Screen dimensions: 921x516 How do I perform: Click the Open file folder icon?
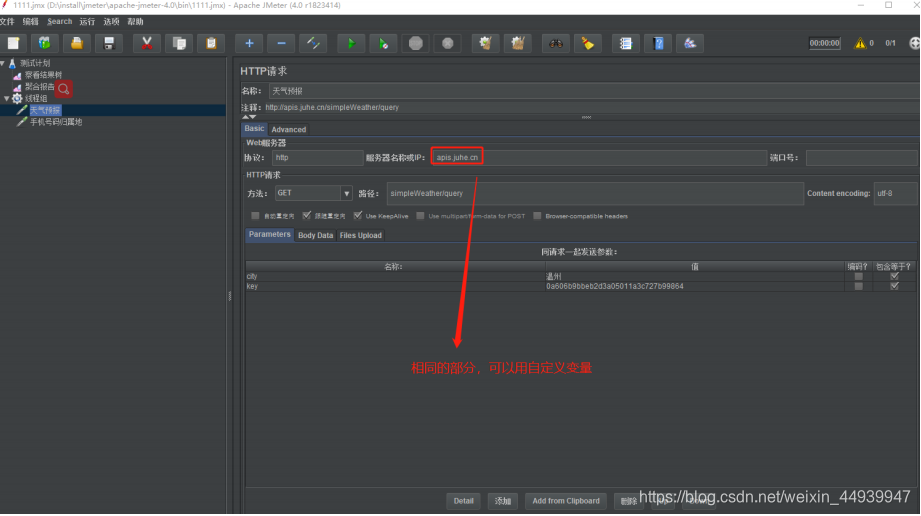[x=76, y=43]
